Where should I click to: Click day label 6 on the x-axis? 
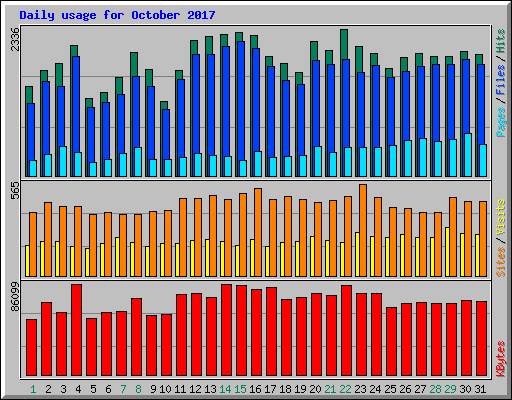coord(108,389)
